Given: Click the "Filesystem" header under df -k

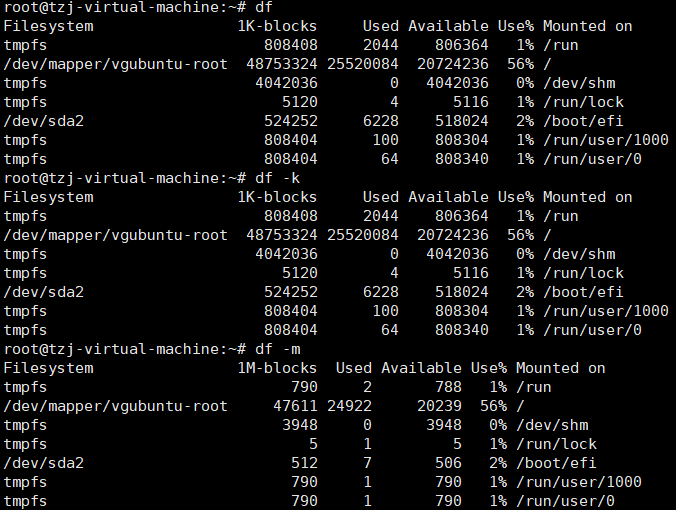Looking at the screenshot, I should (x=48, y=197).
